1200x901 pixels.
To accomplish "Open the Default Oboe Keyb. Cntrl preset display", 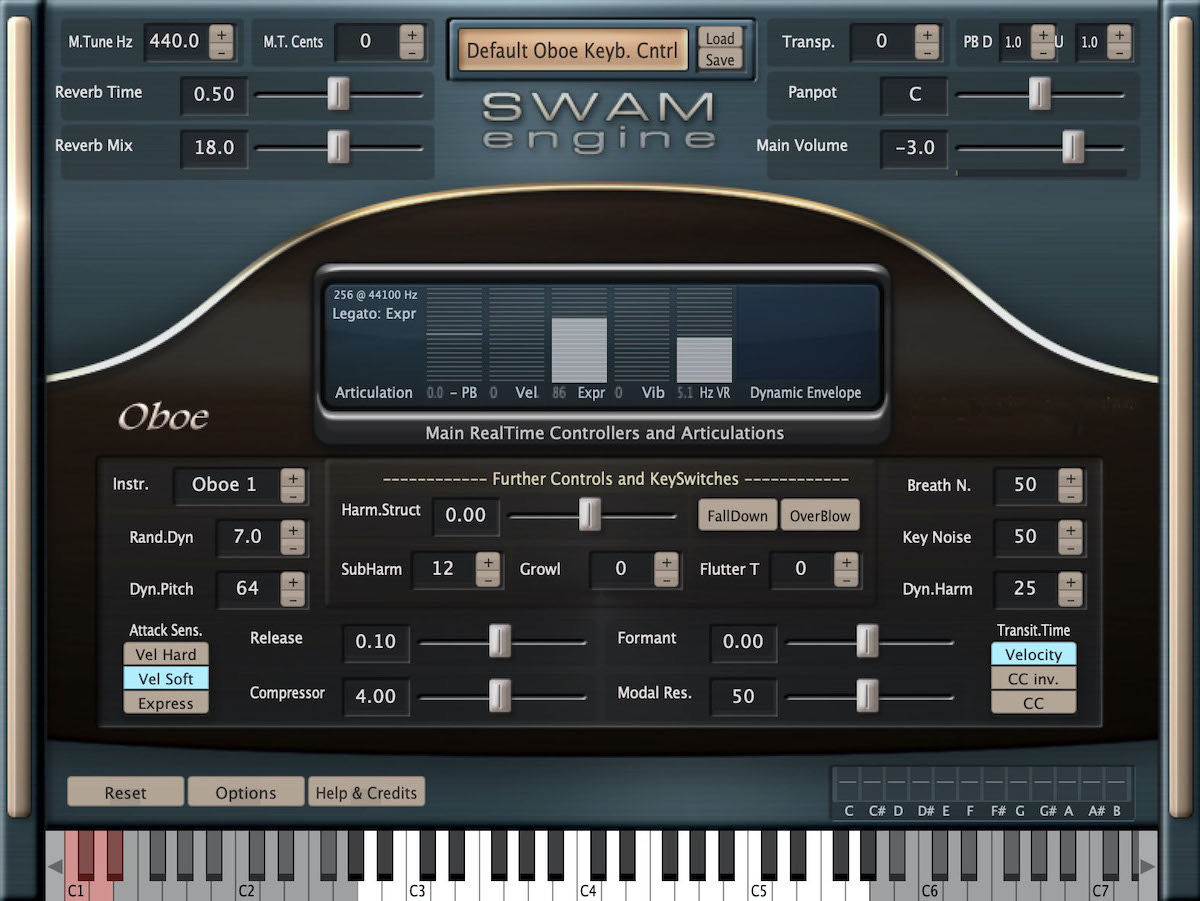I will [x=573, y=49].
